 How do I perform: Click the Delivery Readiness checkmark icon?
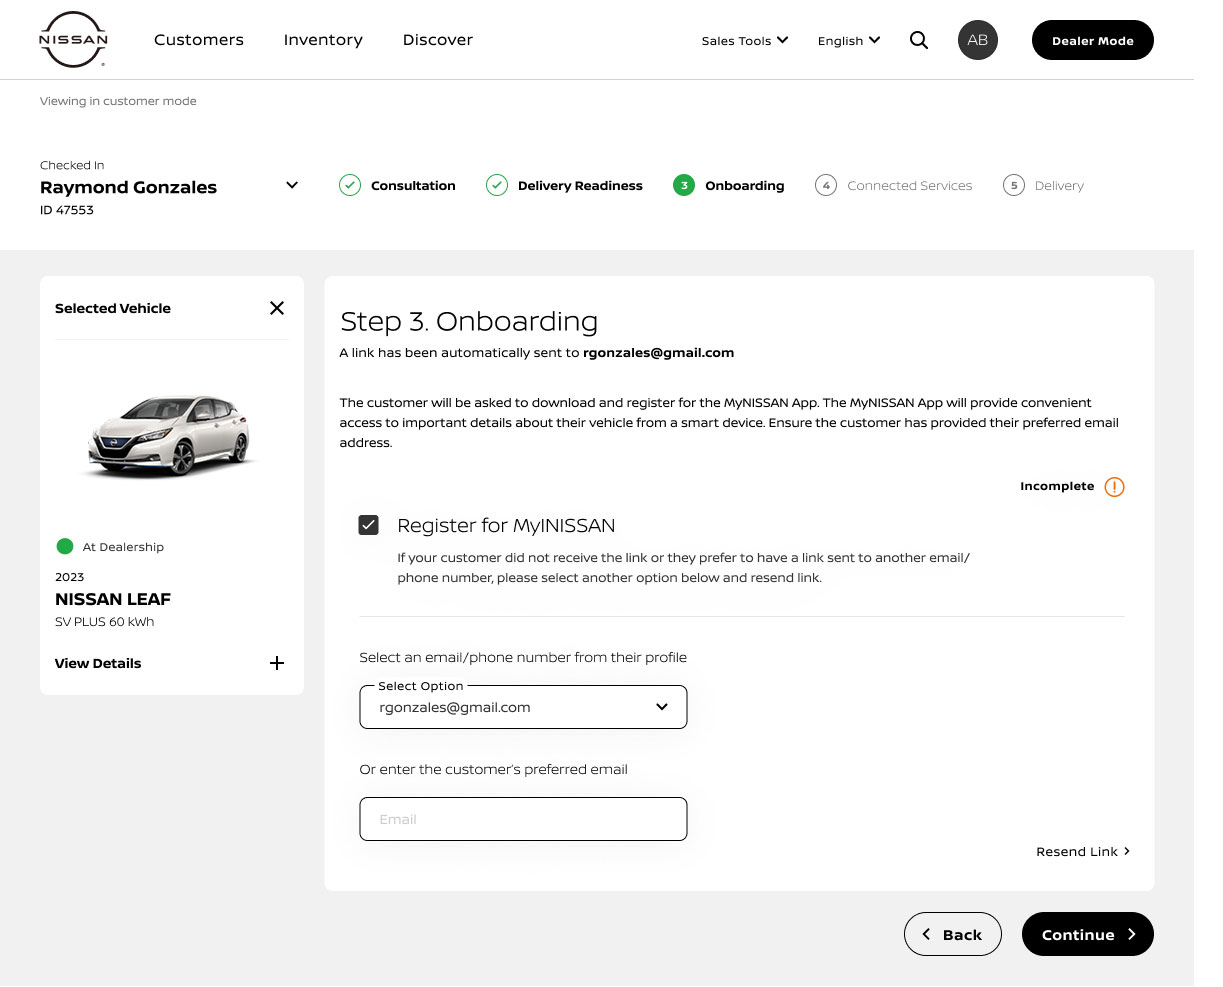pos(496,185)
